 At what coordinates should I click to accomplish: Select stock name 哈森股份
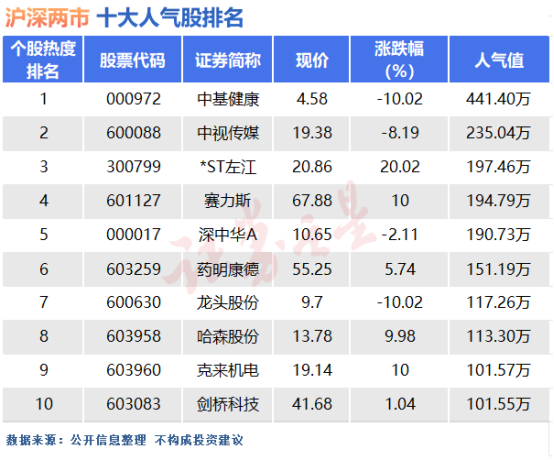[x=228, y=336]
